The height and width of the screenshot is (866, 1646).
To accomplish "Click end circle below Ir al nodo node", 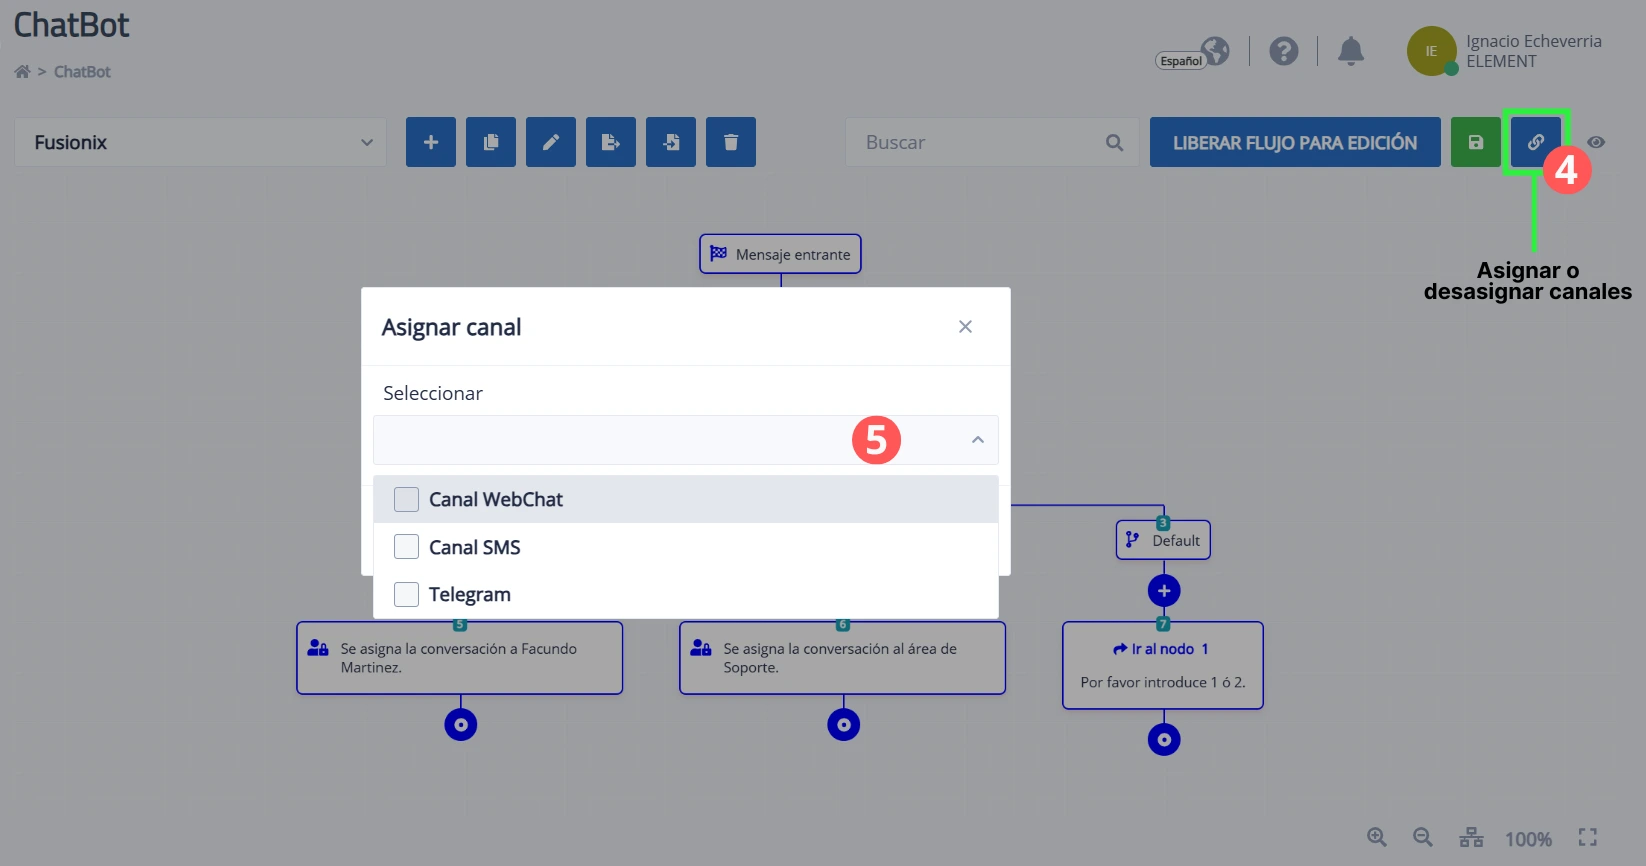I will pos(1164,740).
